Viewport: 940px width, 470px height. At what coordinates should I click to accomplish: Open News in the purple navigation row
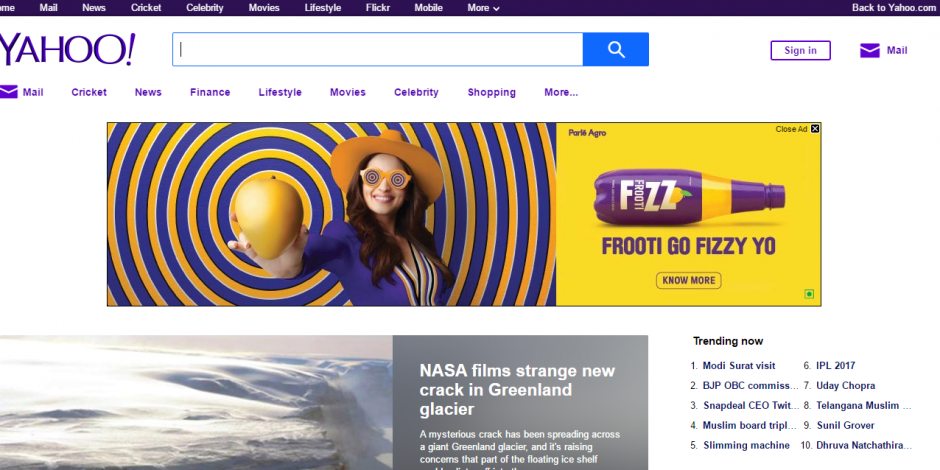click(x=148, y=92)
